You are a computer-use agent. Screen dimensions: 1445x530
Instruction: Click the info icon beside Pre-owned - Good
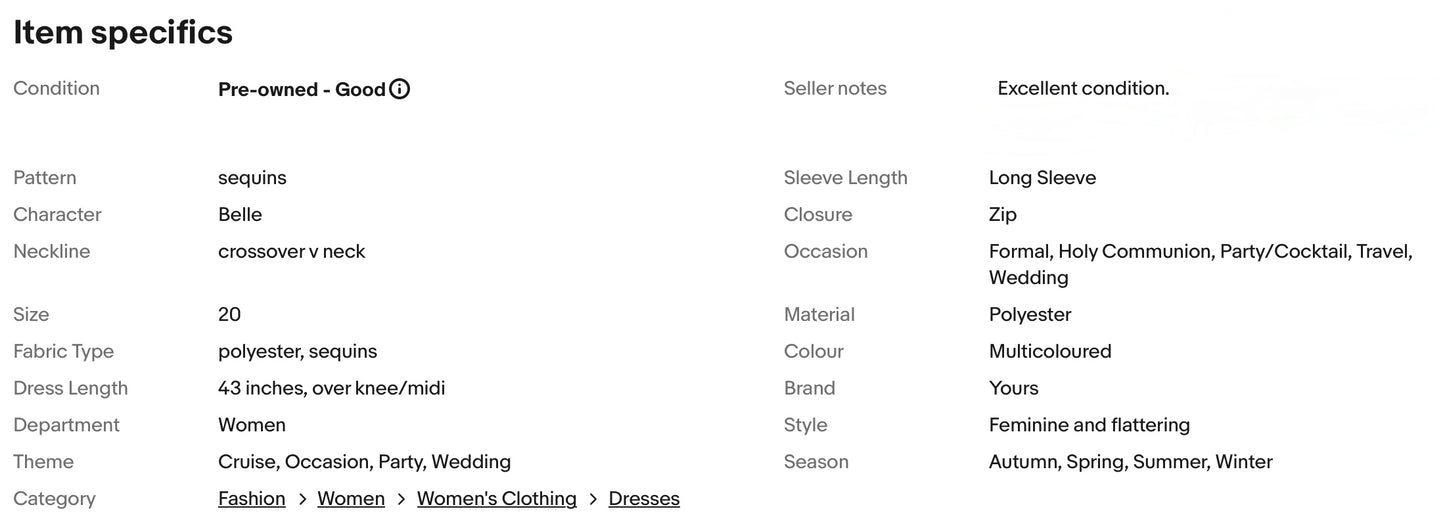click(400, 89)
